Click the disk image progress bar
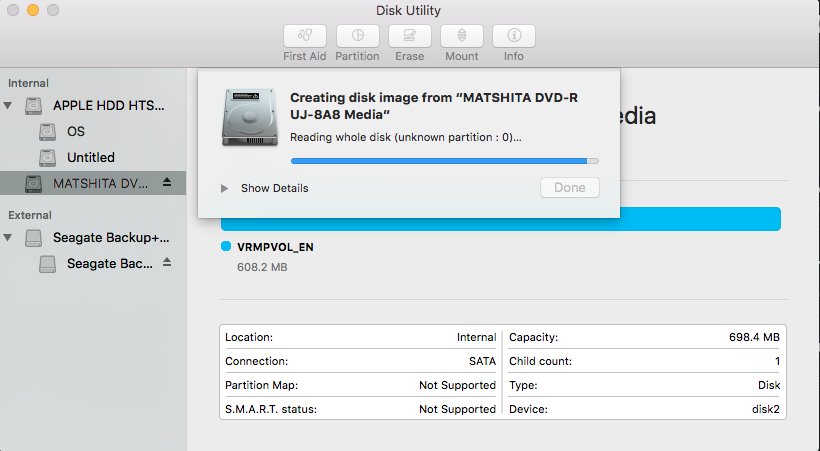This screenshot has width=820, height=451. click(444, 160)
